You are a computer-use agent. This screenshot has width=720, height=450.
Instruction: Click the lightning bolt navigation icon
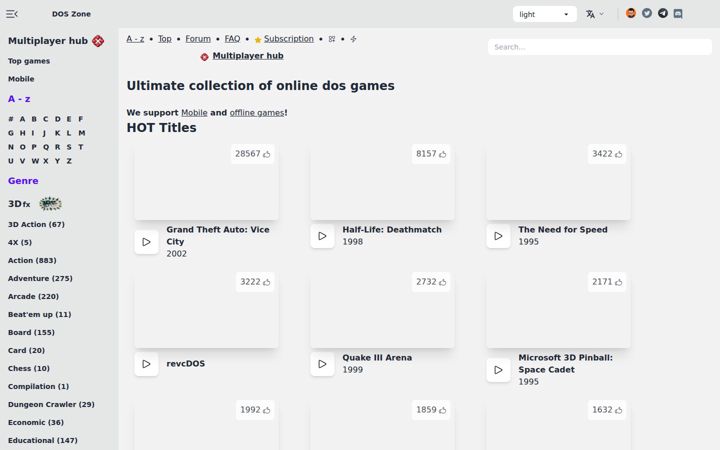353,39
